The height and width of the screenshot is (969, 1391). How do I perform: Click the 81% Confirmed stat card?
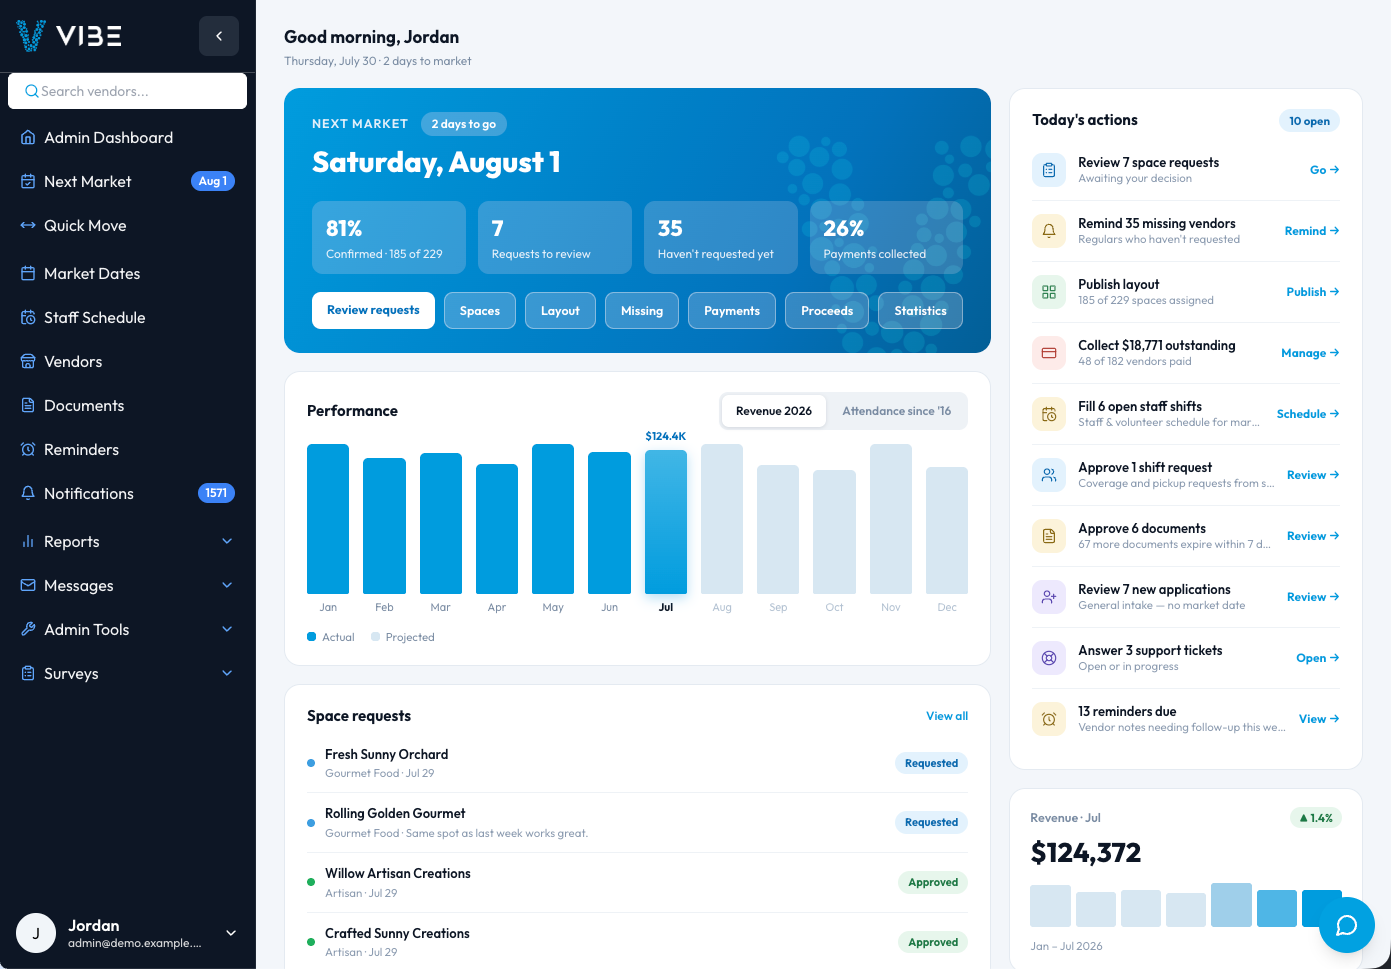(x=389, y=238)
